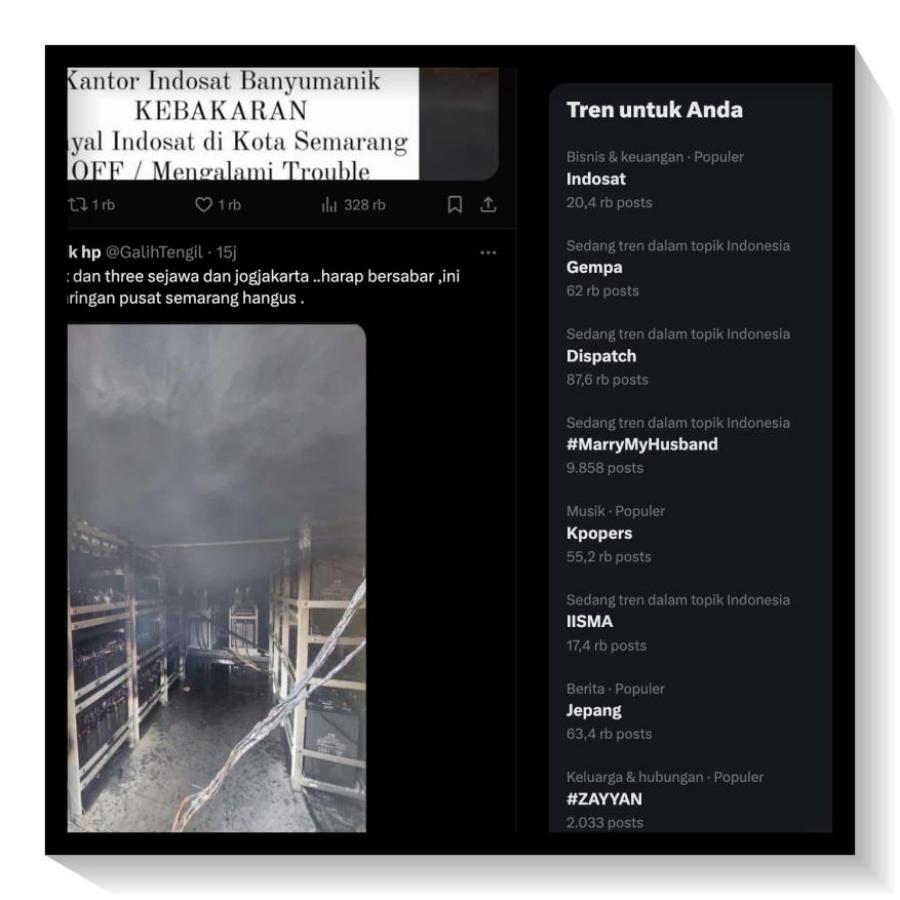
Task: Click the 15j timestamp on the tweet
Action: tap(226, 252)
